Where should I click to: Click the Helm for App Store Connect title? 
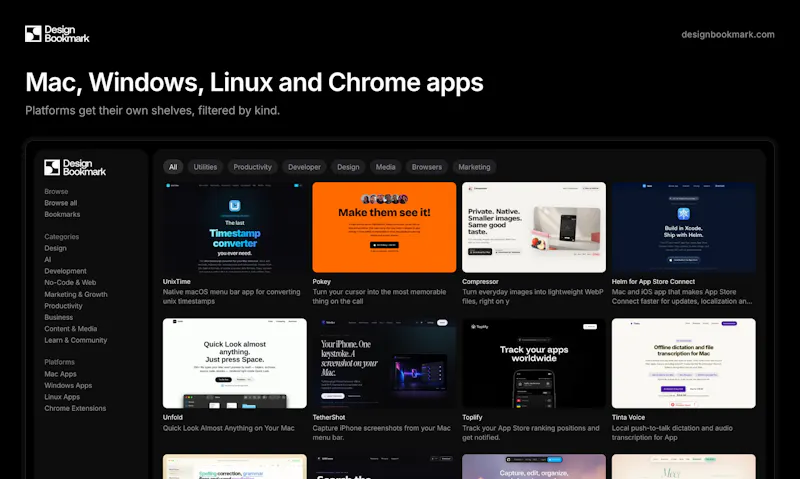point(653,282)
